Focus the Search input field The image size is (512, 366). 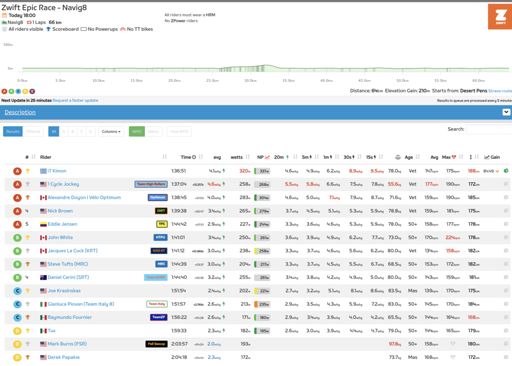point(489,129)
